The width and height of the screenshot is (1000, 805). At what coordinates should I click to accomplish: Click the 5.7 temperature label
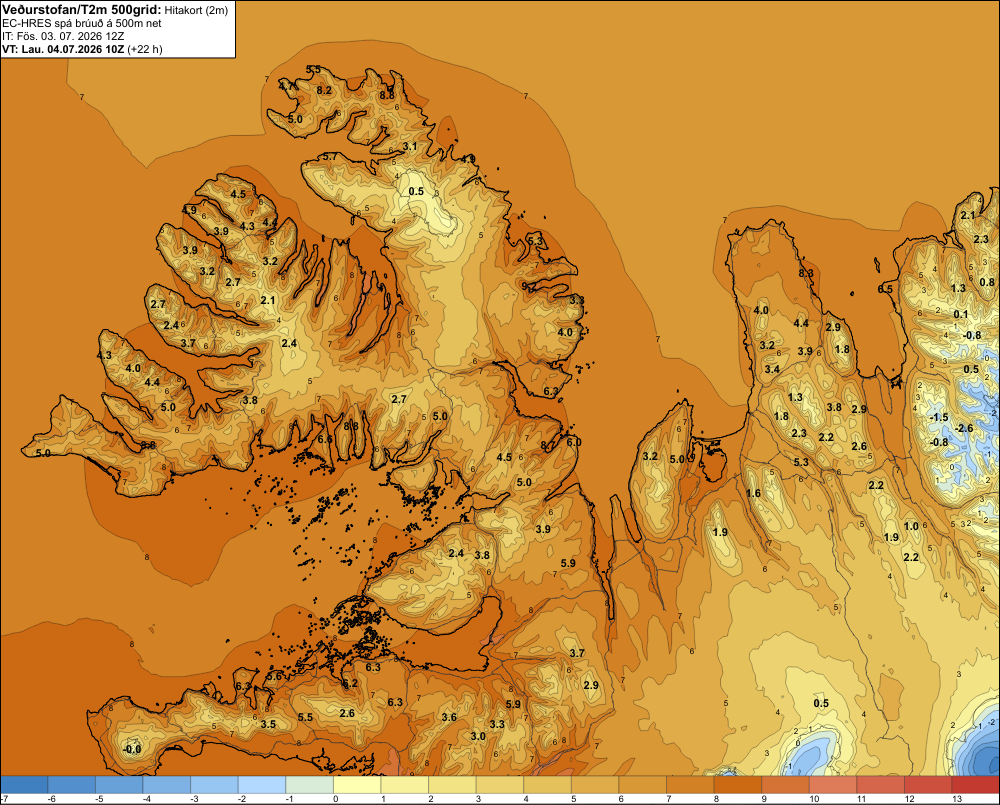click(330, 156)
